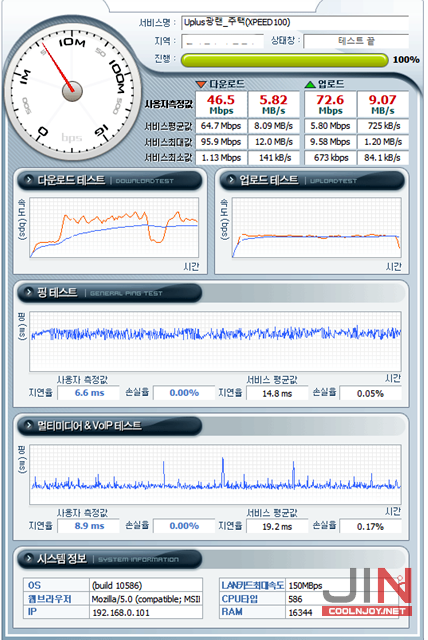Select the 1.20 MB/s upload maximum cell
This screenshot has width=428, height=640.
click(383, 142)
